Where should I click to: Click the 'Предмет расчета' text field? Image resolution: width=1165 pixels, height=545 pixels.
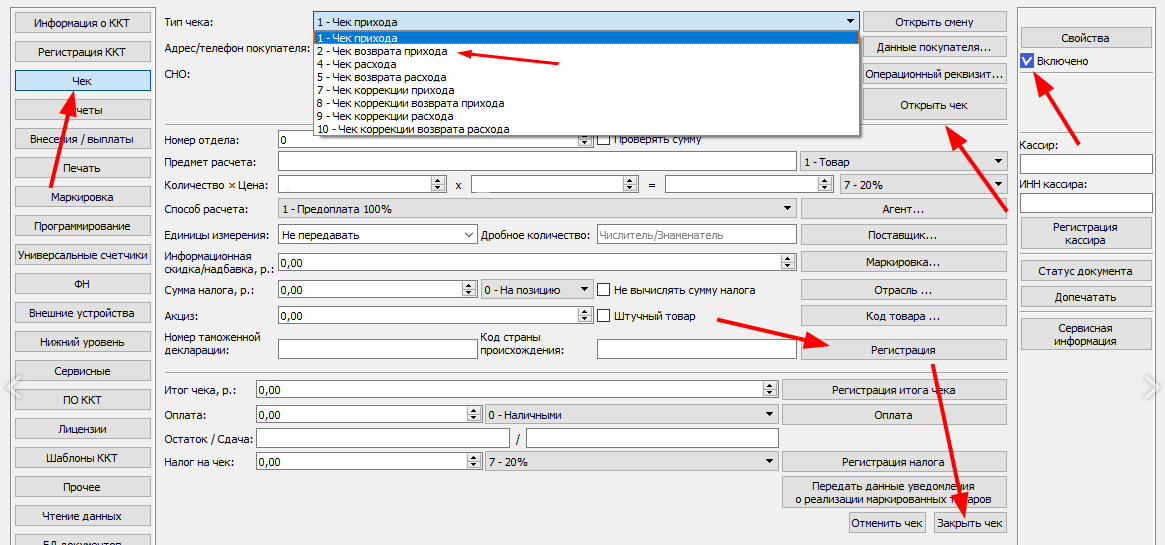point(537,162)
